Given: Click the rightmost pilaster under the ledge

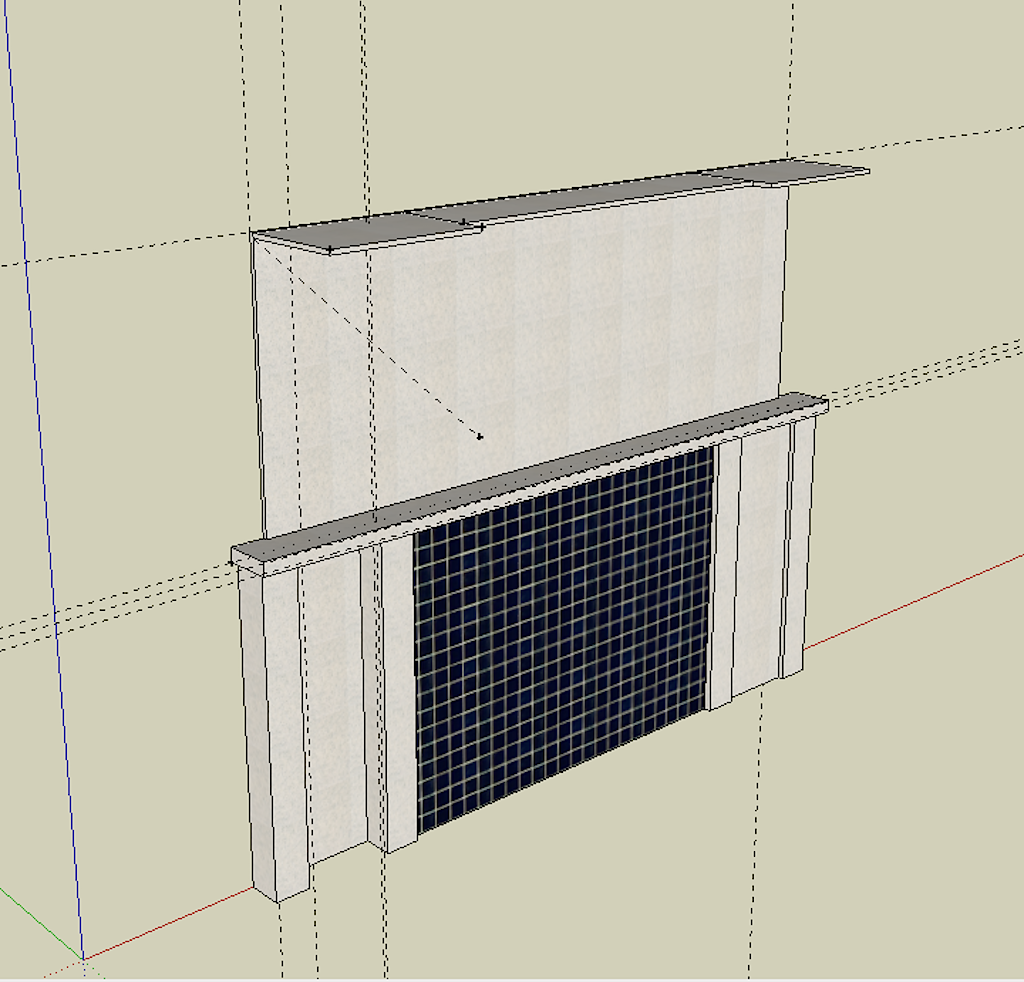Looking at the screenshot, I should tap(798, 546).
